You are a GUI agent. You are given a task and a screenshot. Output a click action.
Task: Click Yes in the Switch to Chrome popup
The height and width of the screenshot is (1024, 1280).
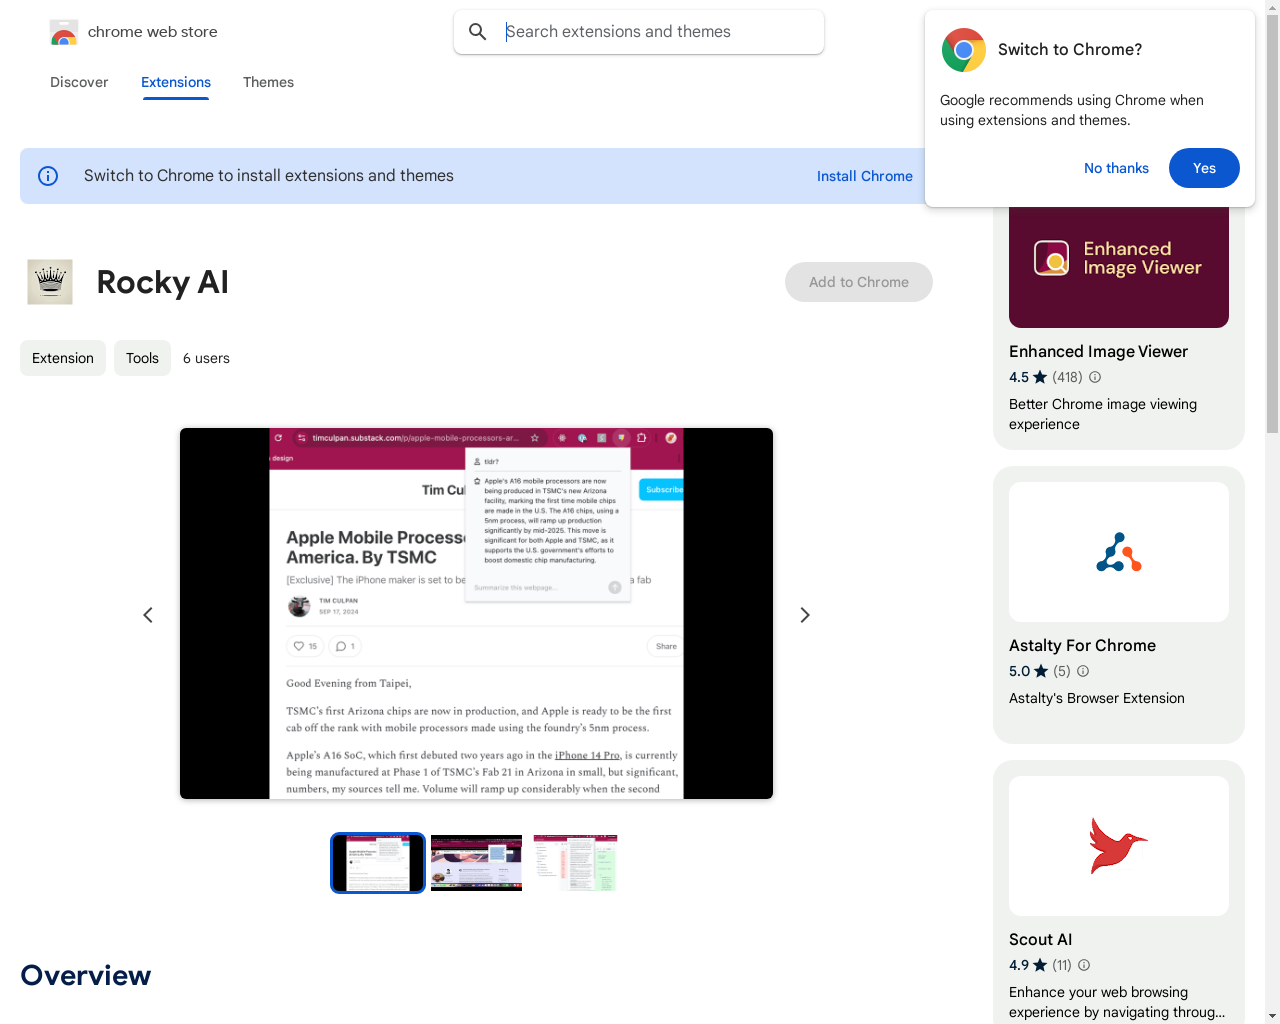point(1204,168)
